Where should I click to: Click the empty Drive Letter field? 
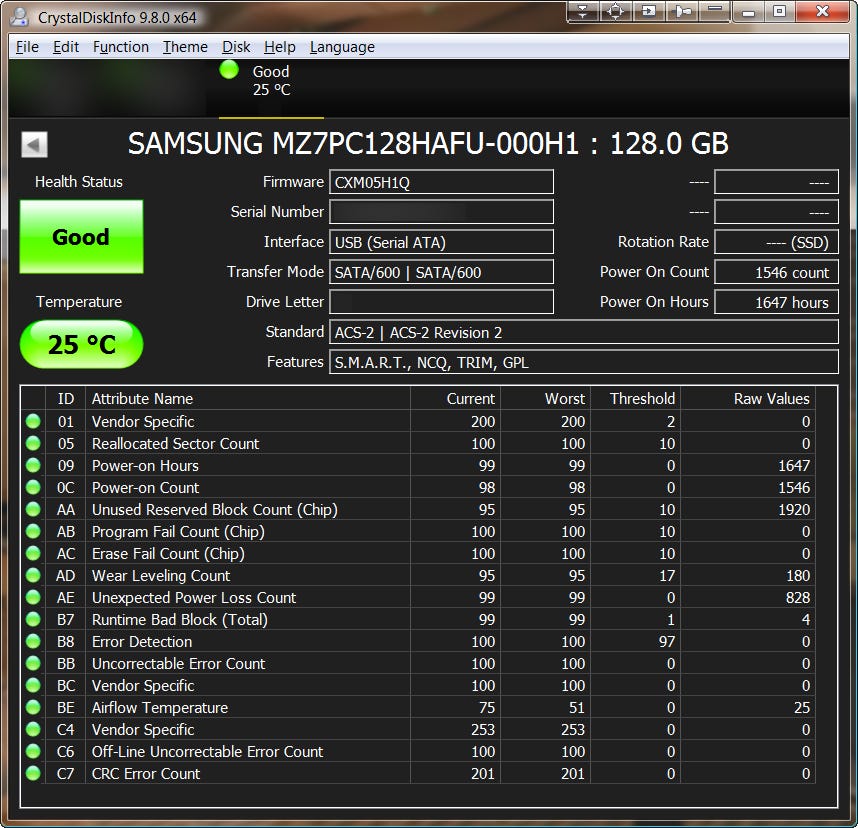441,302
